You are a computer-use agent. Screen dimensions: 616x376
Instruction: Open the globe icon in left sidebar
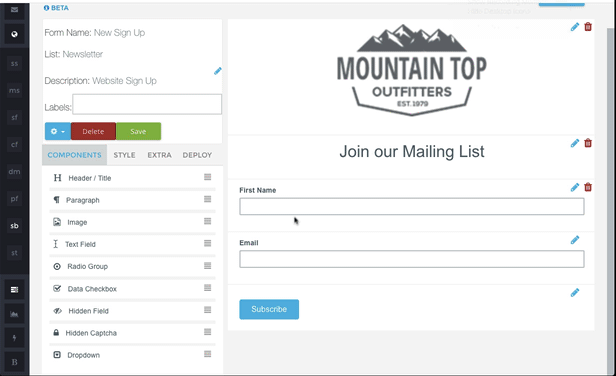click(15, 34)
